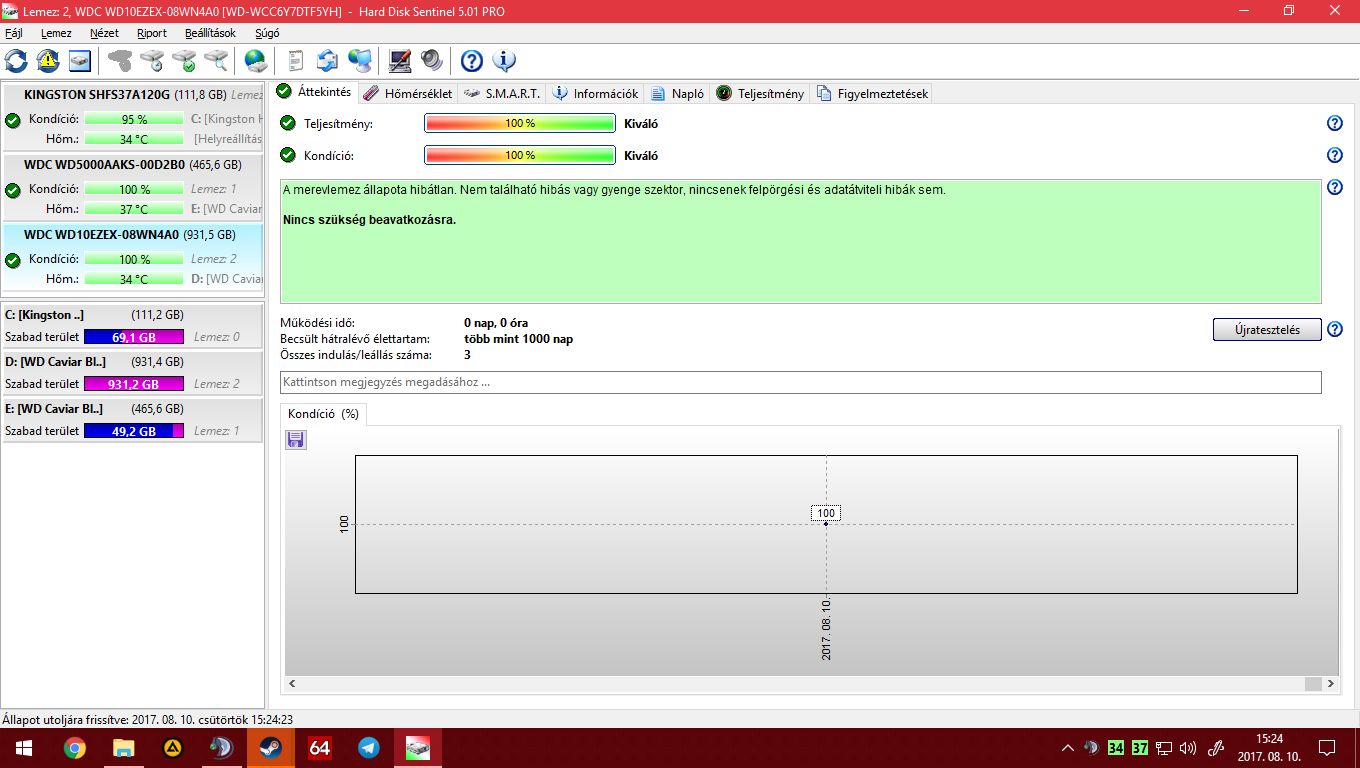Open the Teljesítmény tab
The height and width of the screenshot is (768, 1360).
(760, 93)
